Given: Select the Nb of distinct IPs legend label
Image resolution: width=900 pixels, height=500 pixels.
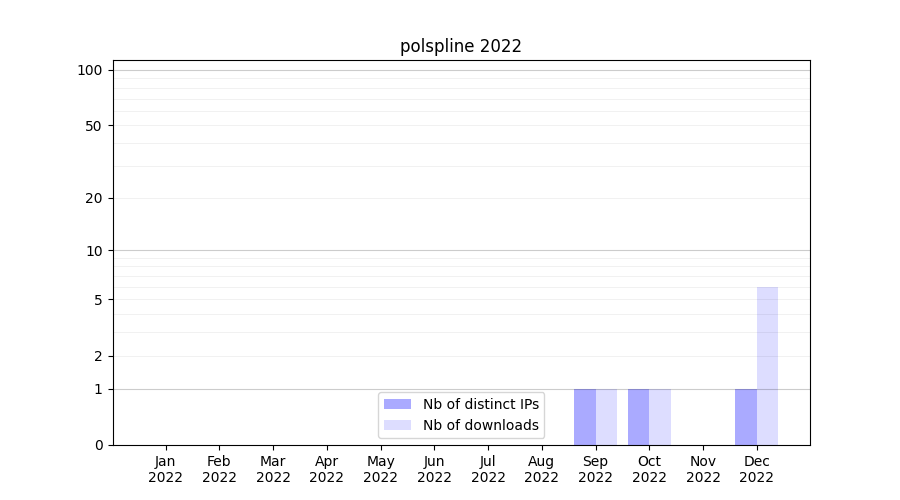Looking at the screenshot, I should point(480,404).
